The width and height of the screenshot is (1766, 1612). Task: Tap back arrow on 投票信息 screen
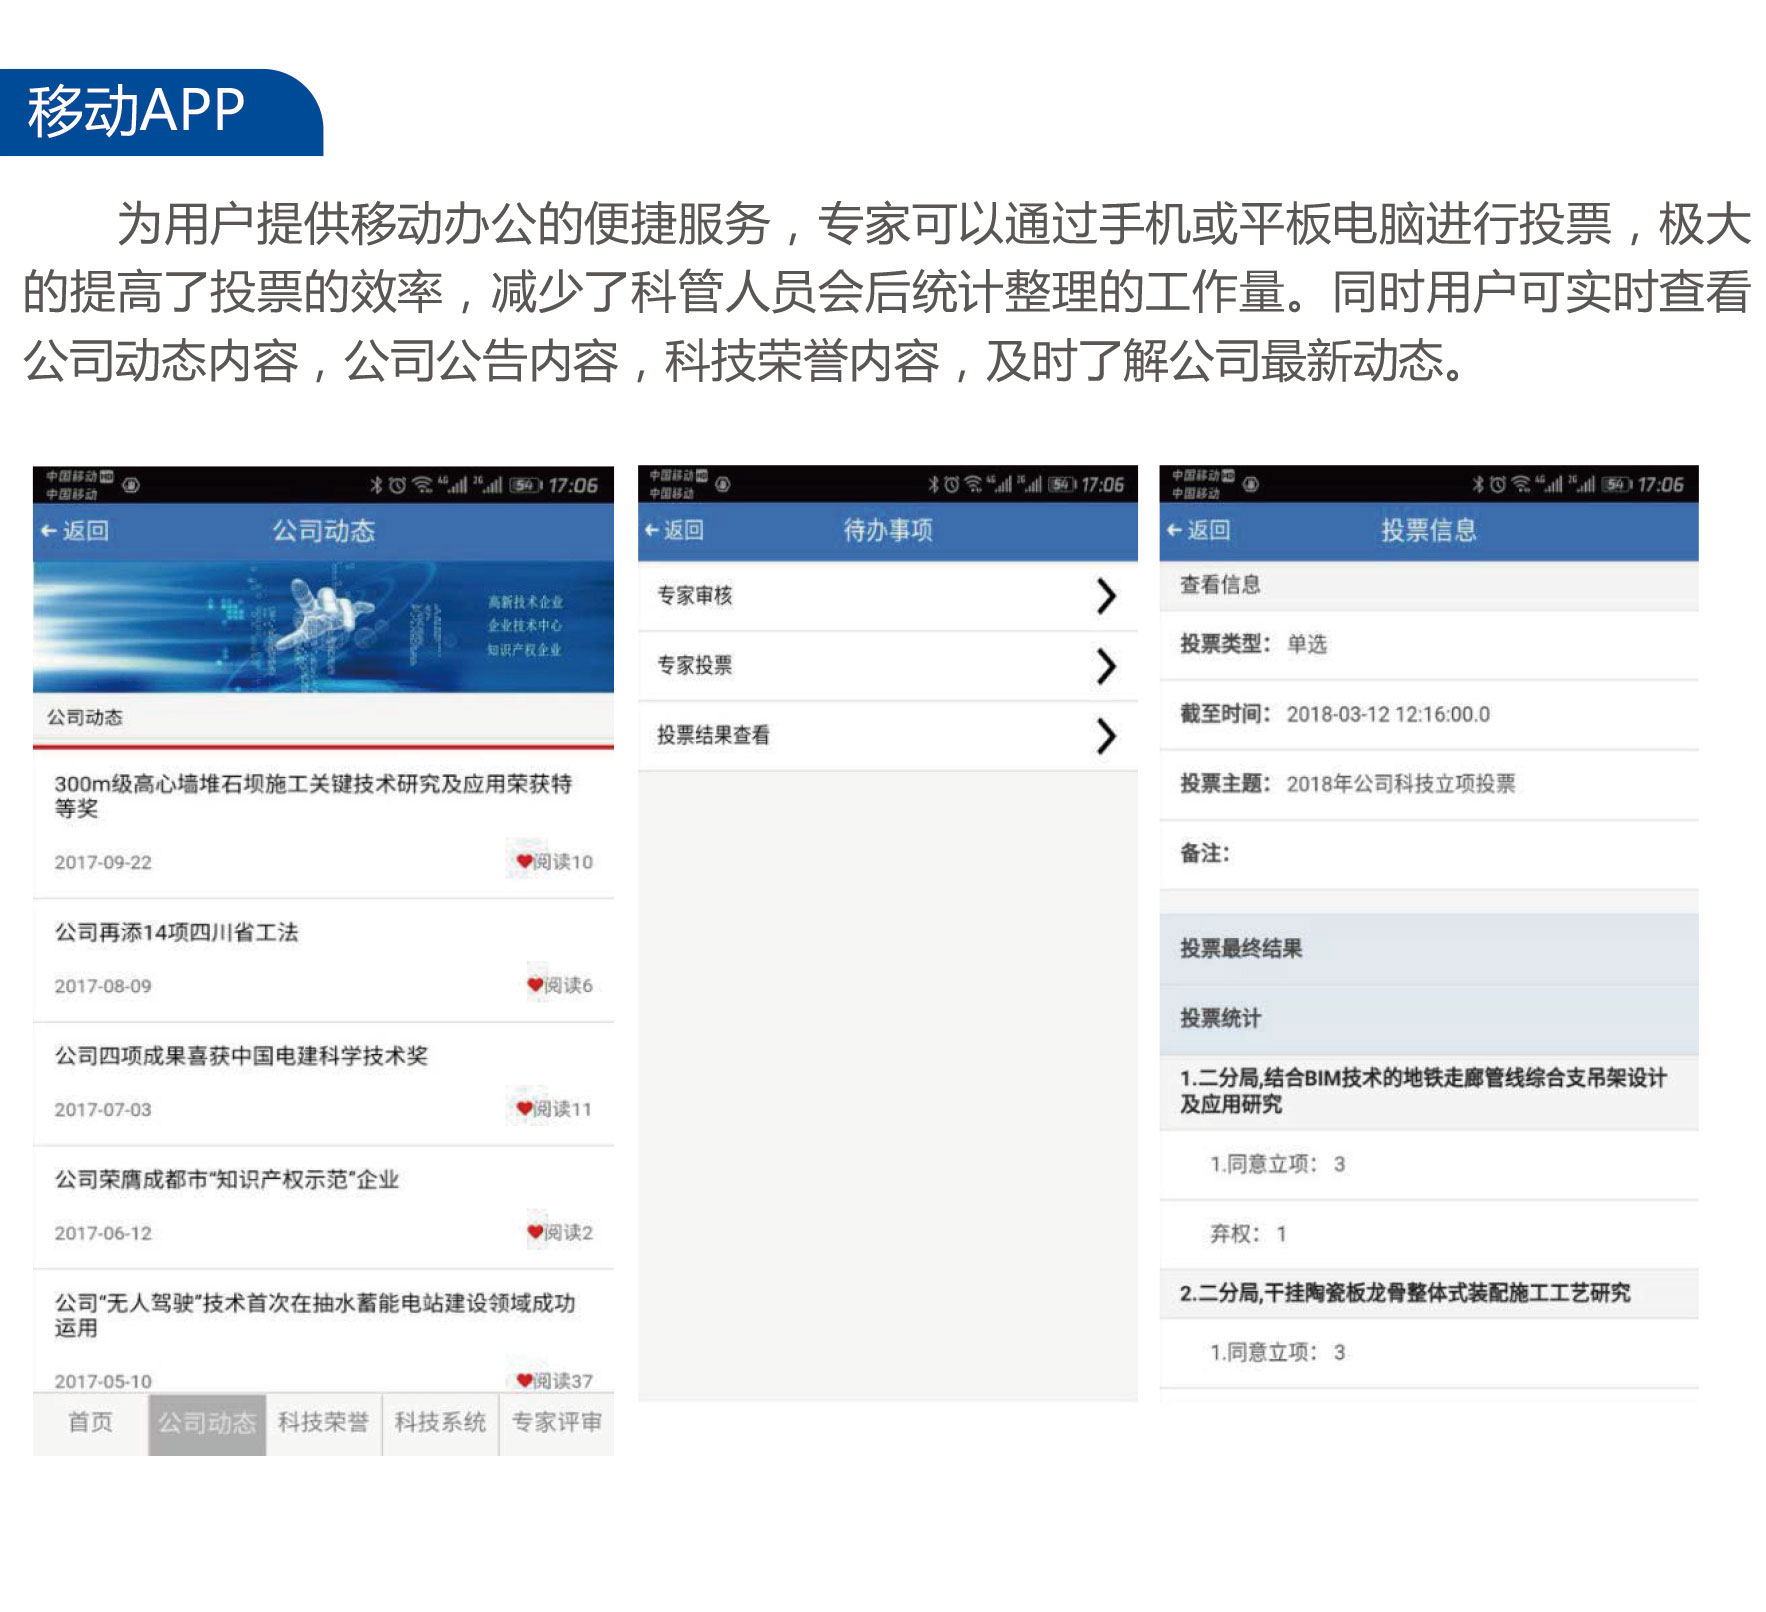pos(1175,530)
